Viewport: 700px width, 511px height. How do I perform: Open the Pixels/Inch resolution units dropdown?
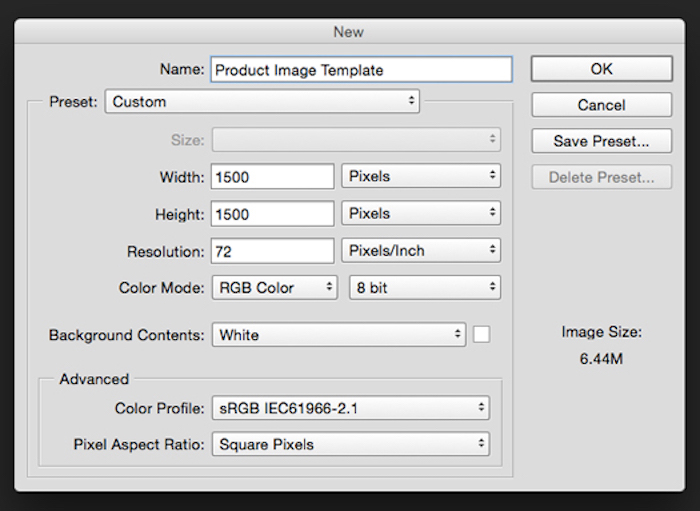pos(421,251)
